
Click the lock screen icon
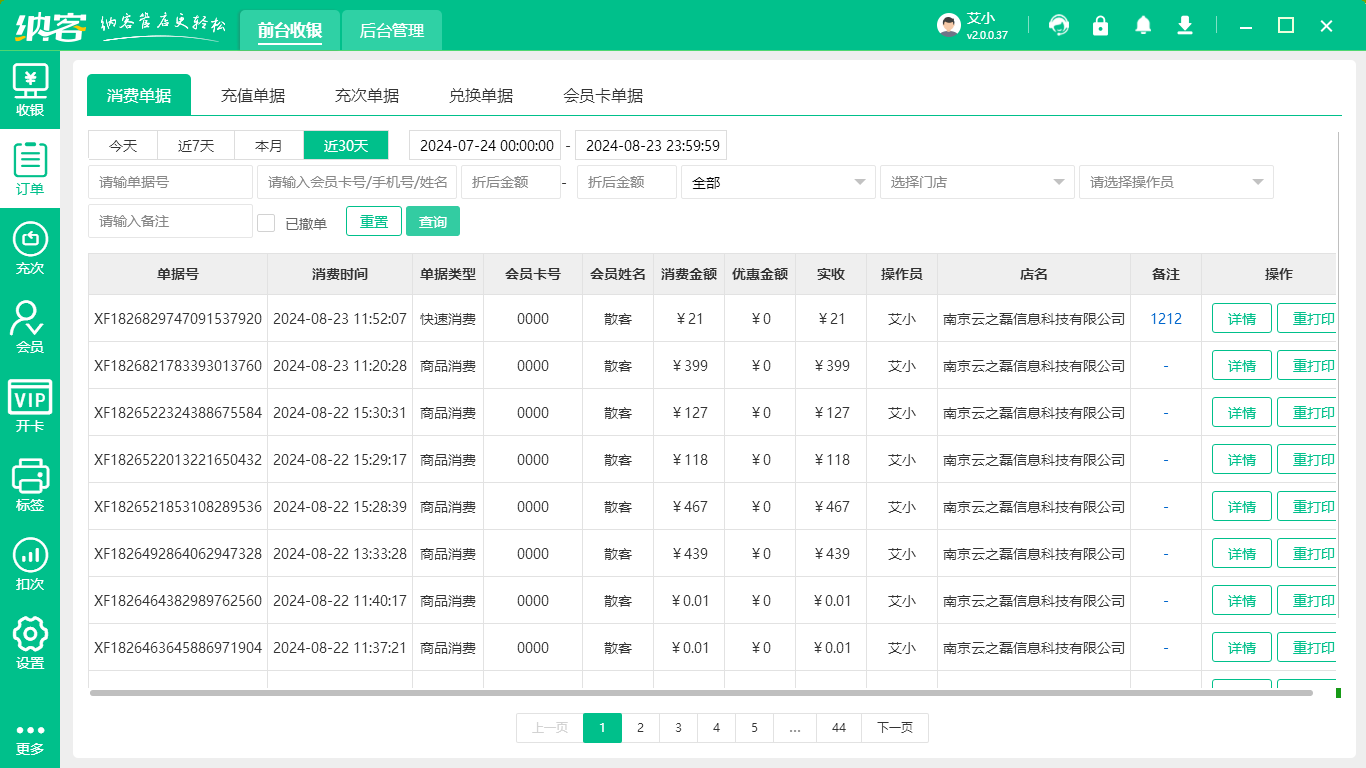tap(1101, 26)
